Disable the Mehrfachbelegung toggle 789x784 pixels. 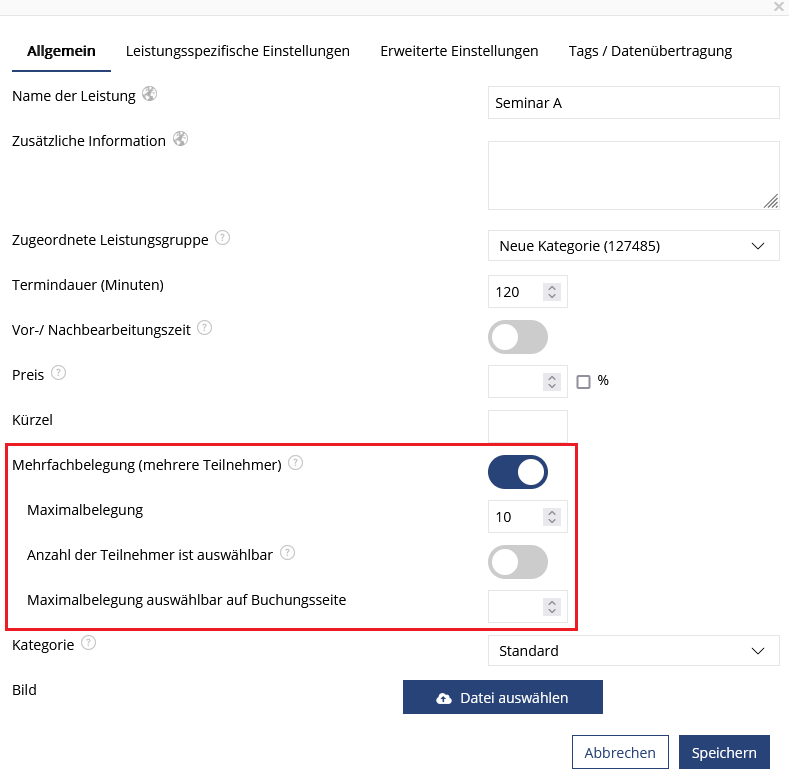(x=518, y=472)
